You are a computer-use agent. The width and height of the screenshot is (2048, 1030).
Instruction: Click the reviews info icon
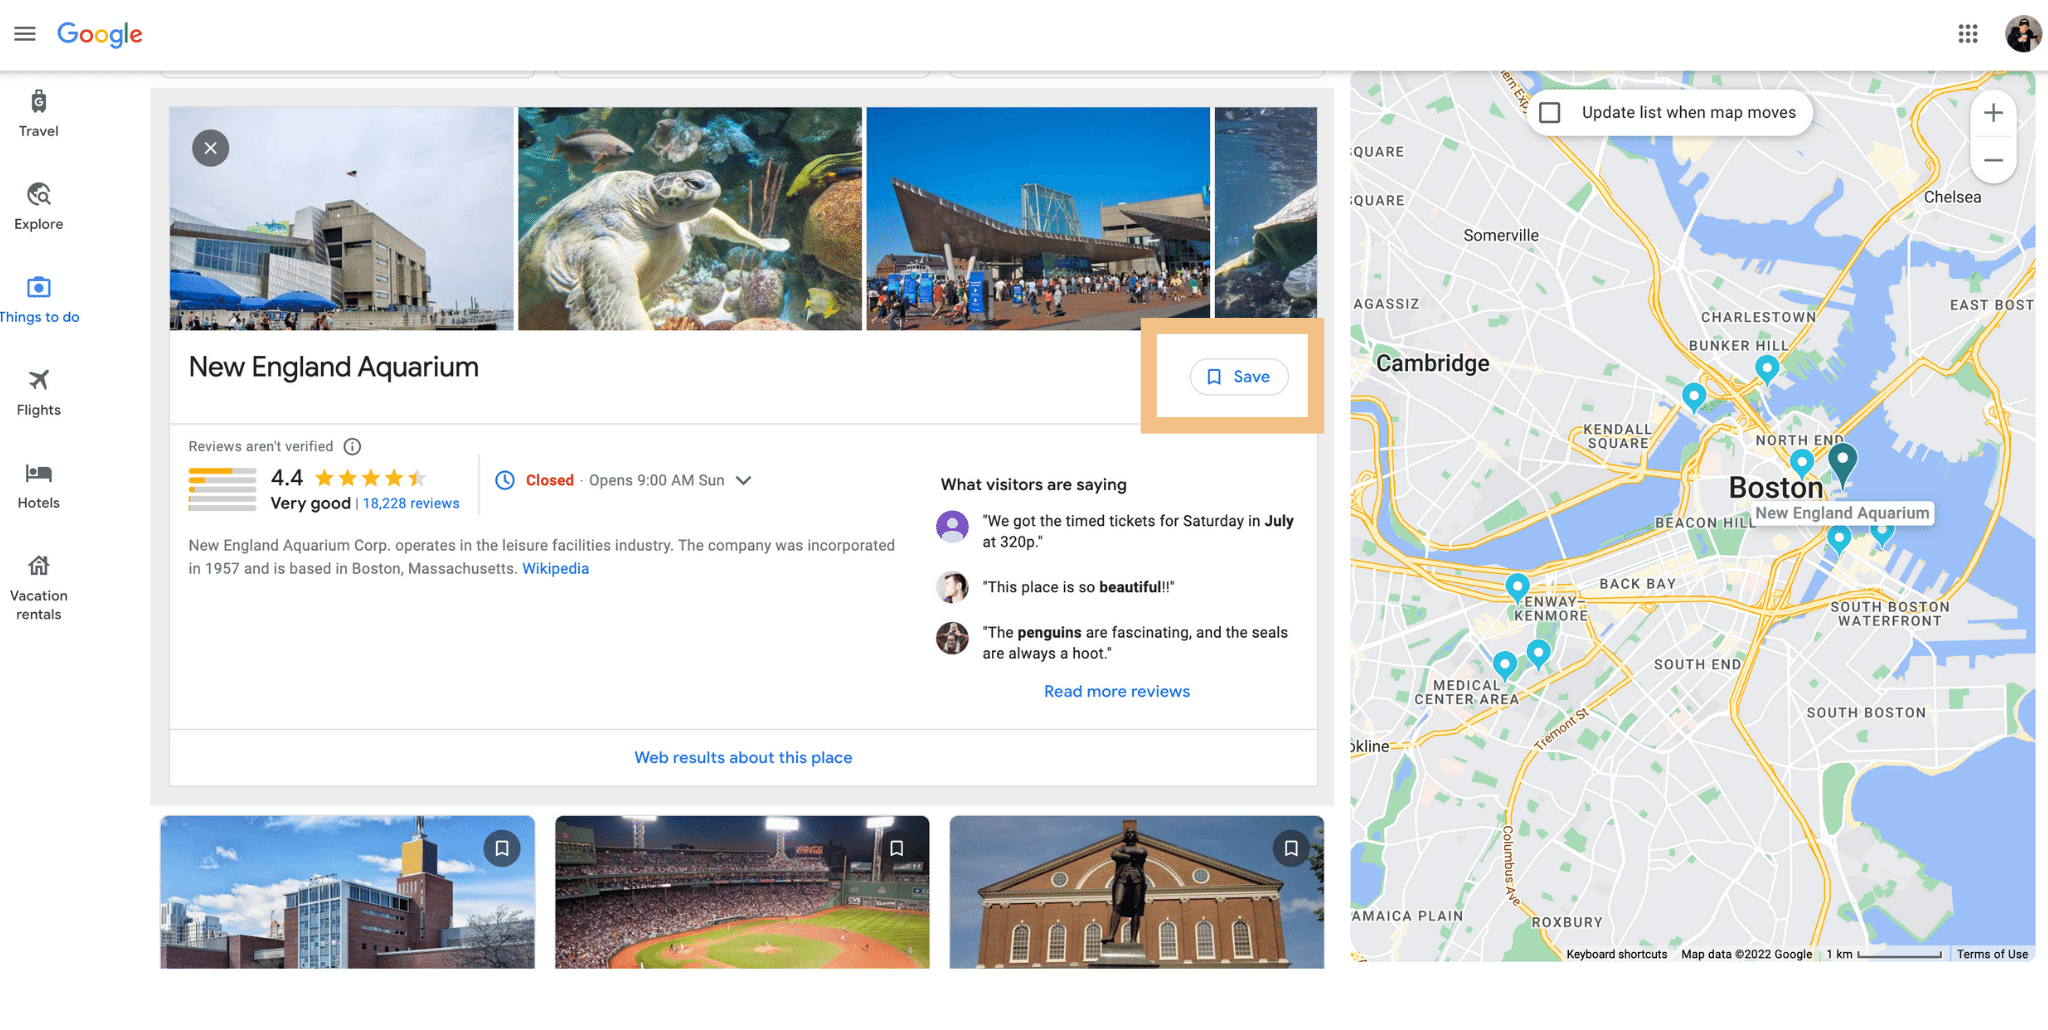[x=352, y=447]
